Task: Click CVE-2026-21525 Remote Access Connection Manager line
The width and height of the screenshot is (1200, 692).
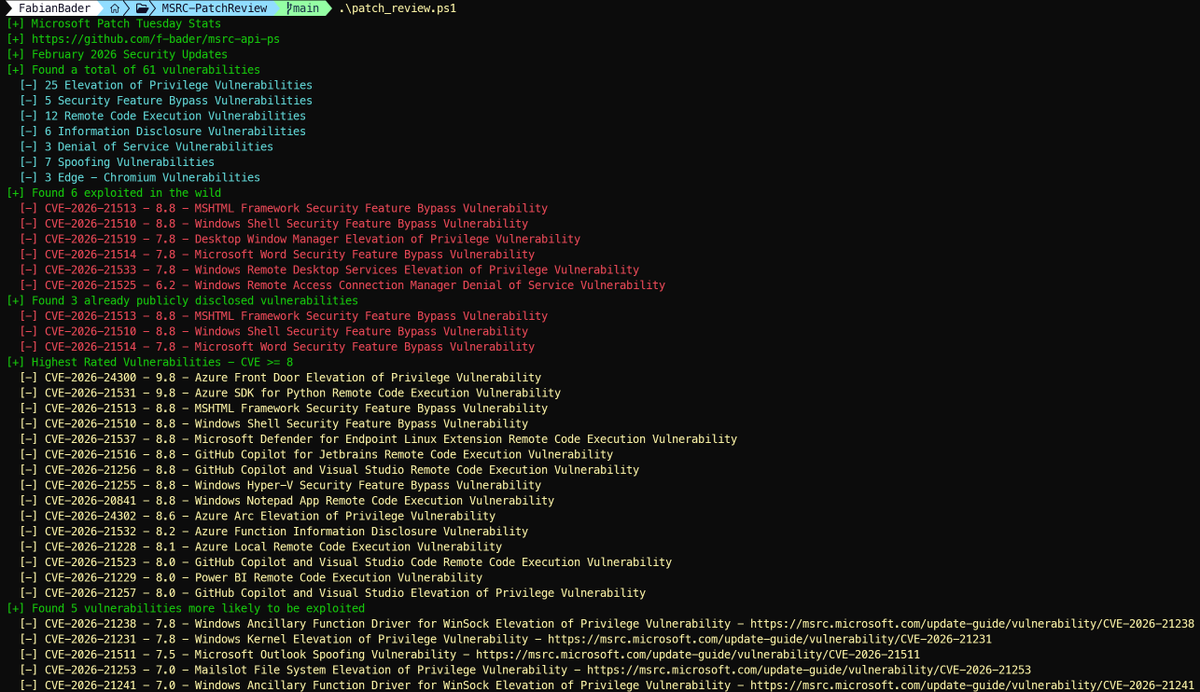Action: coord(342,285)
